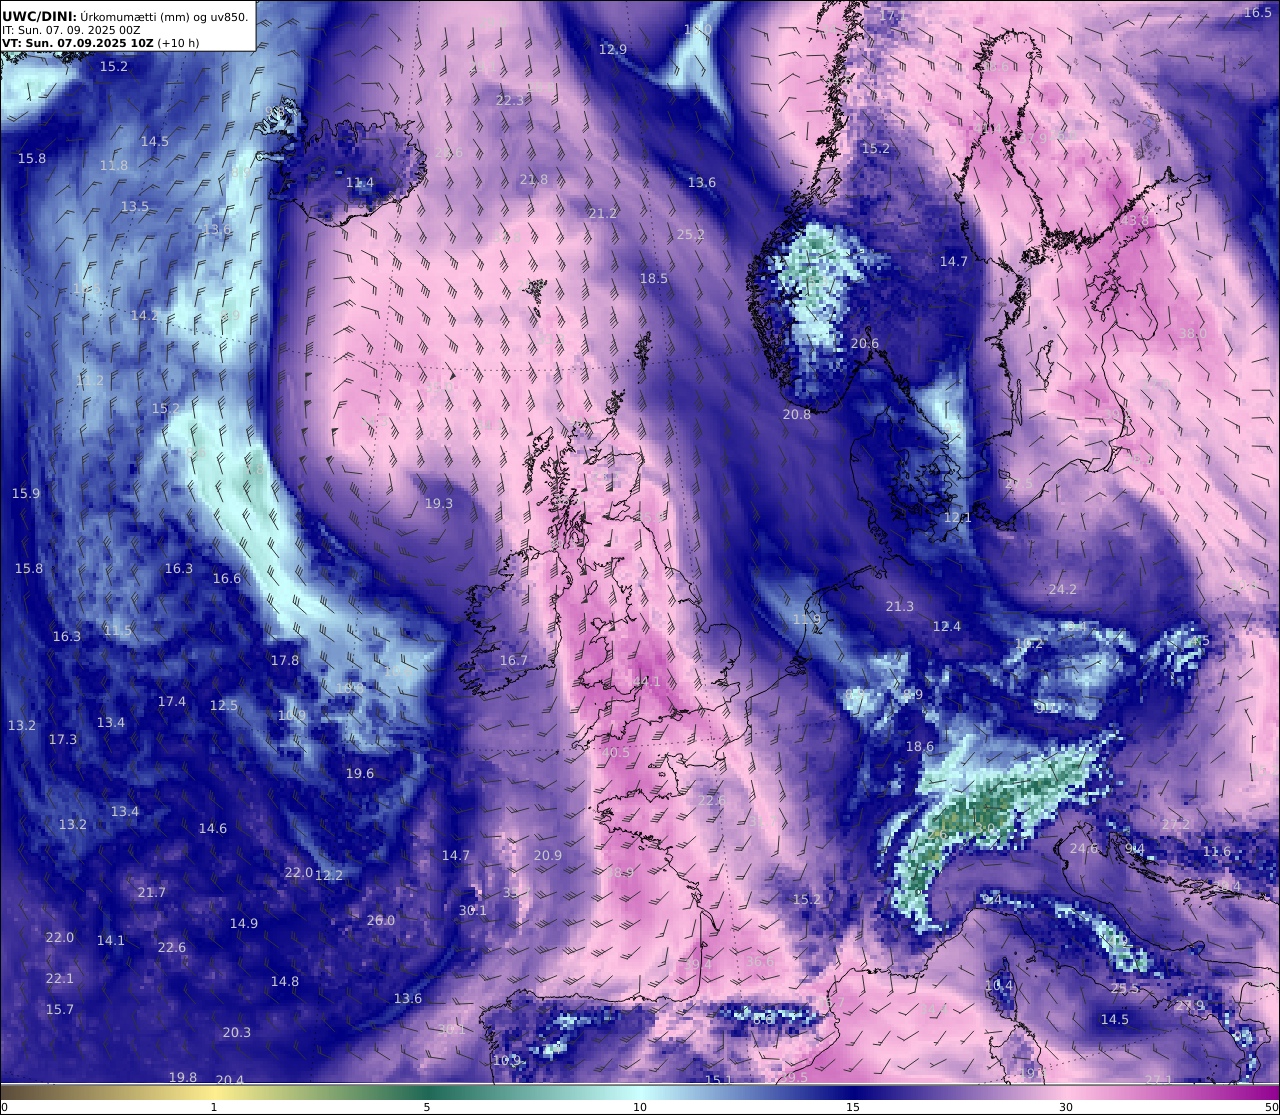Click the map value '21.2'
Image resolution: width=1280 pixels, height=1115 pixels.
[x=603, y=214]
